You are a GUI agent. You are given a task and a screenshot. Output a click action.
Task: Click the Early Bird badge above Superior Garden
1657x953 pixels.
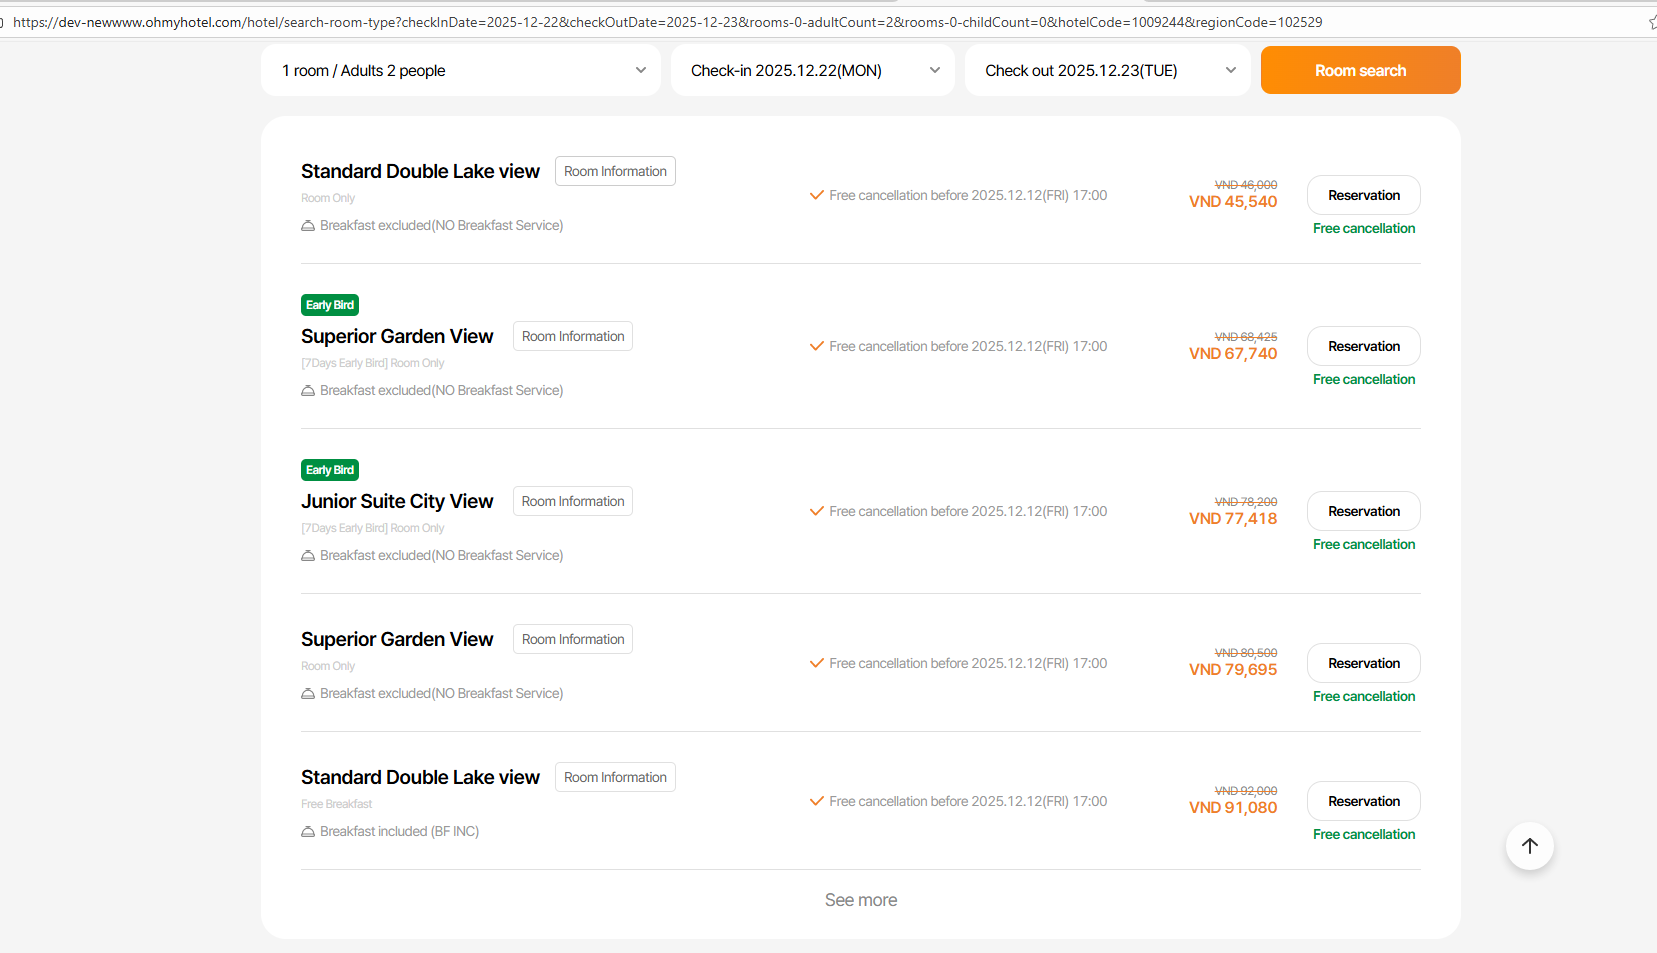(330, 305)
